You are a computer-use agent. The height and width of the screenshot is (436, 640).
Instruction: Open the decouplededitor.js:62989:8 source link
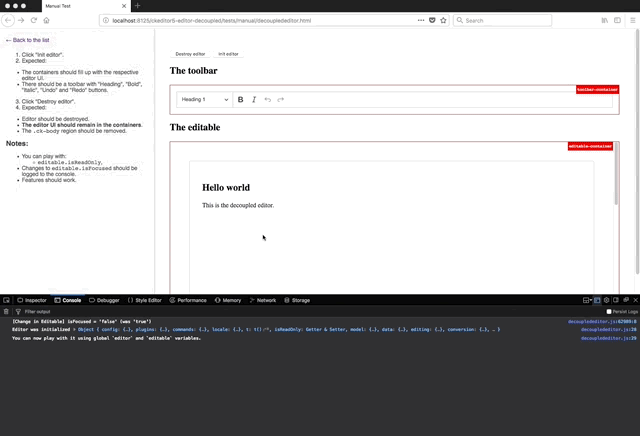click(602, 321)
